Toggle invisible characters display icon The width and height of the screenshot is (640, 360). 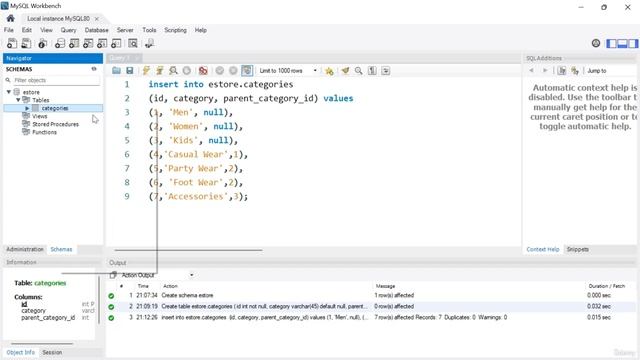372,71
